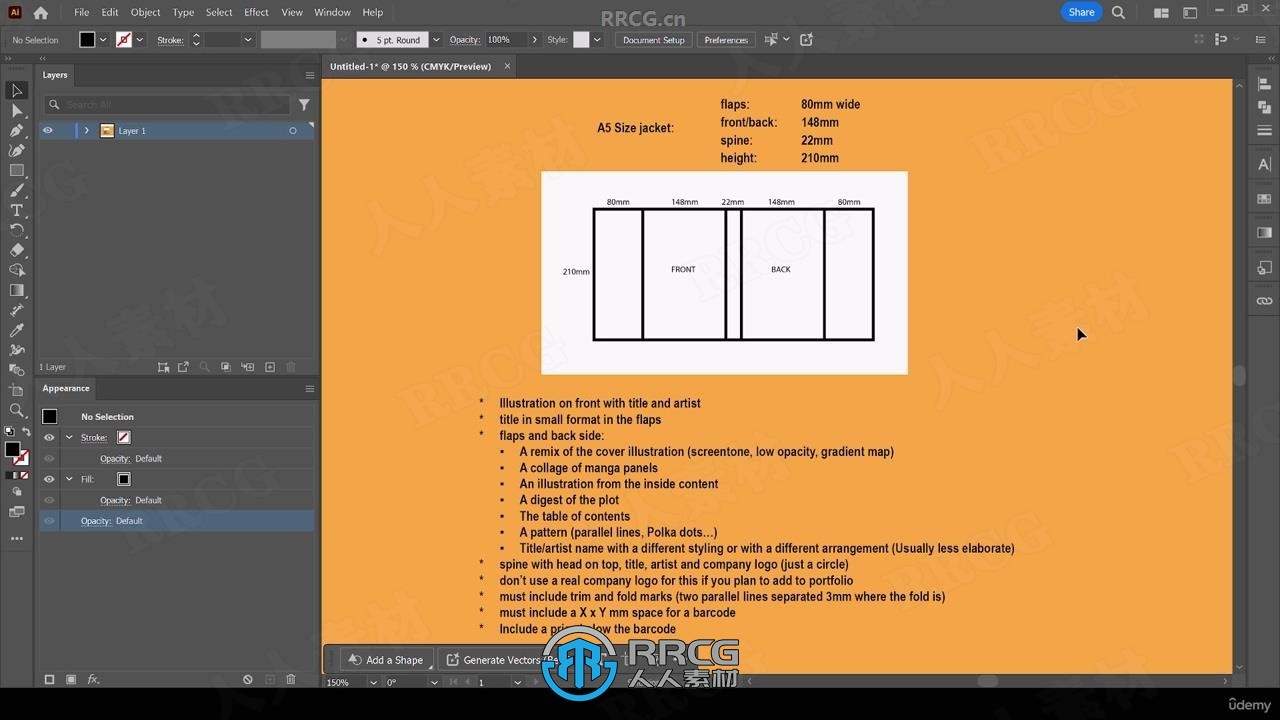Image resolution: width=1280 pixels, height=720 pixels.
Task: Toggle Fill visibility in Appearance panel
Action: click(x=48, y=479)
